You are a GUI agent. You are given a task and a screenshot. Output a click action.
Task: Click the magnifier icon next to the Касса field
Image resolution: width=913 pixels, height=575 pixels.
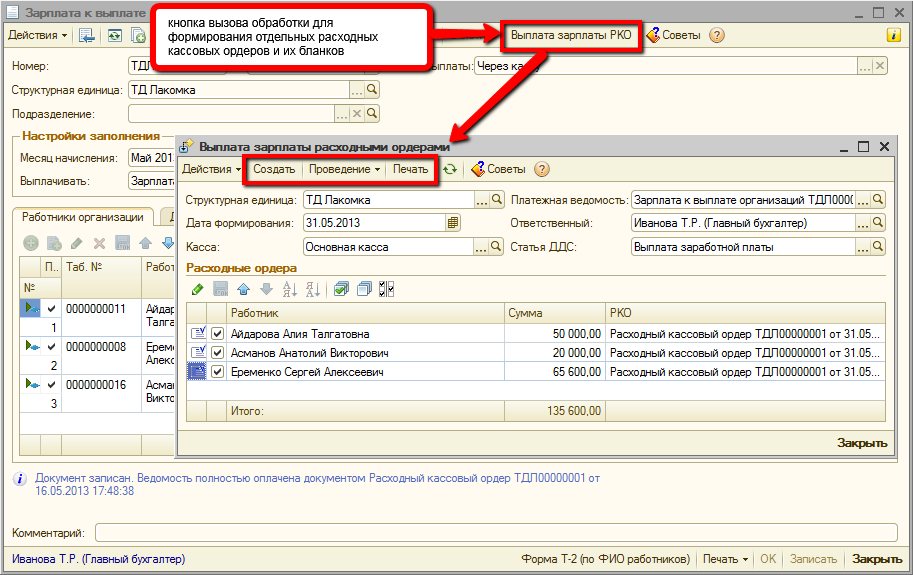tap(497, 246)
